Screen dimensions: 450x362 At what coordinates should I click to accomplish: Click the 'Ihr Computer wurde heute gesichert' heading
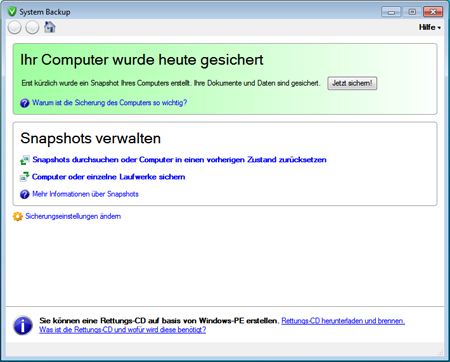[142, 60]
